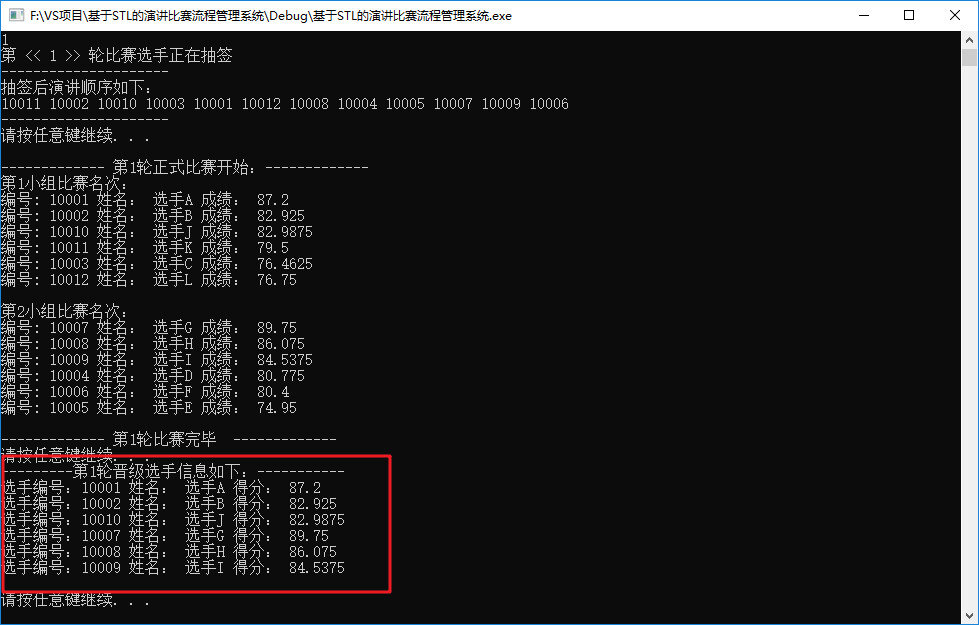Image resolution: width=979 pixels, height=625 pixels.
Task: Click advancing row 选手编号 10009 得分 84.5375
Action: [x=173, y=568]
